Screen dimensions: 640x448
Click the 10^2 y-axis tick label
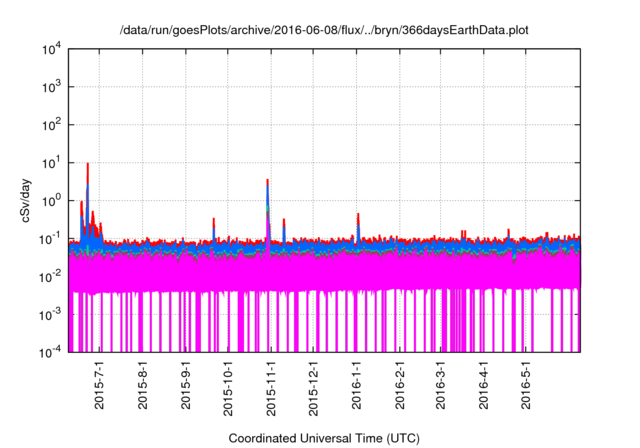coord(51,125)
